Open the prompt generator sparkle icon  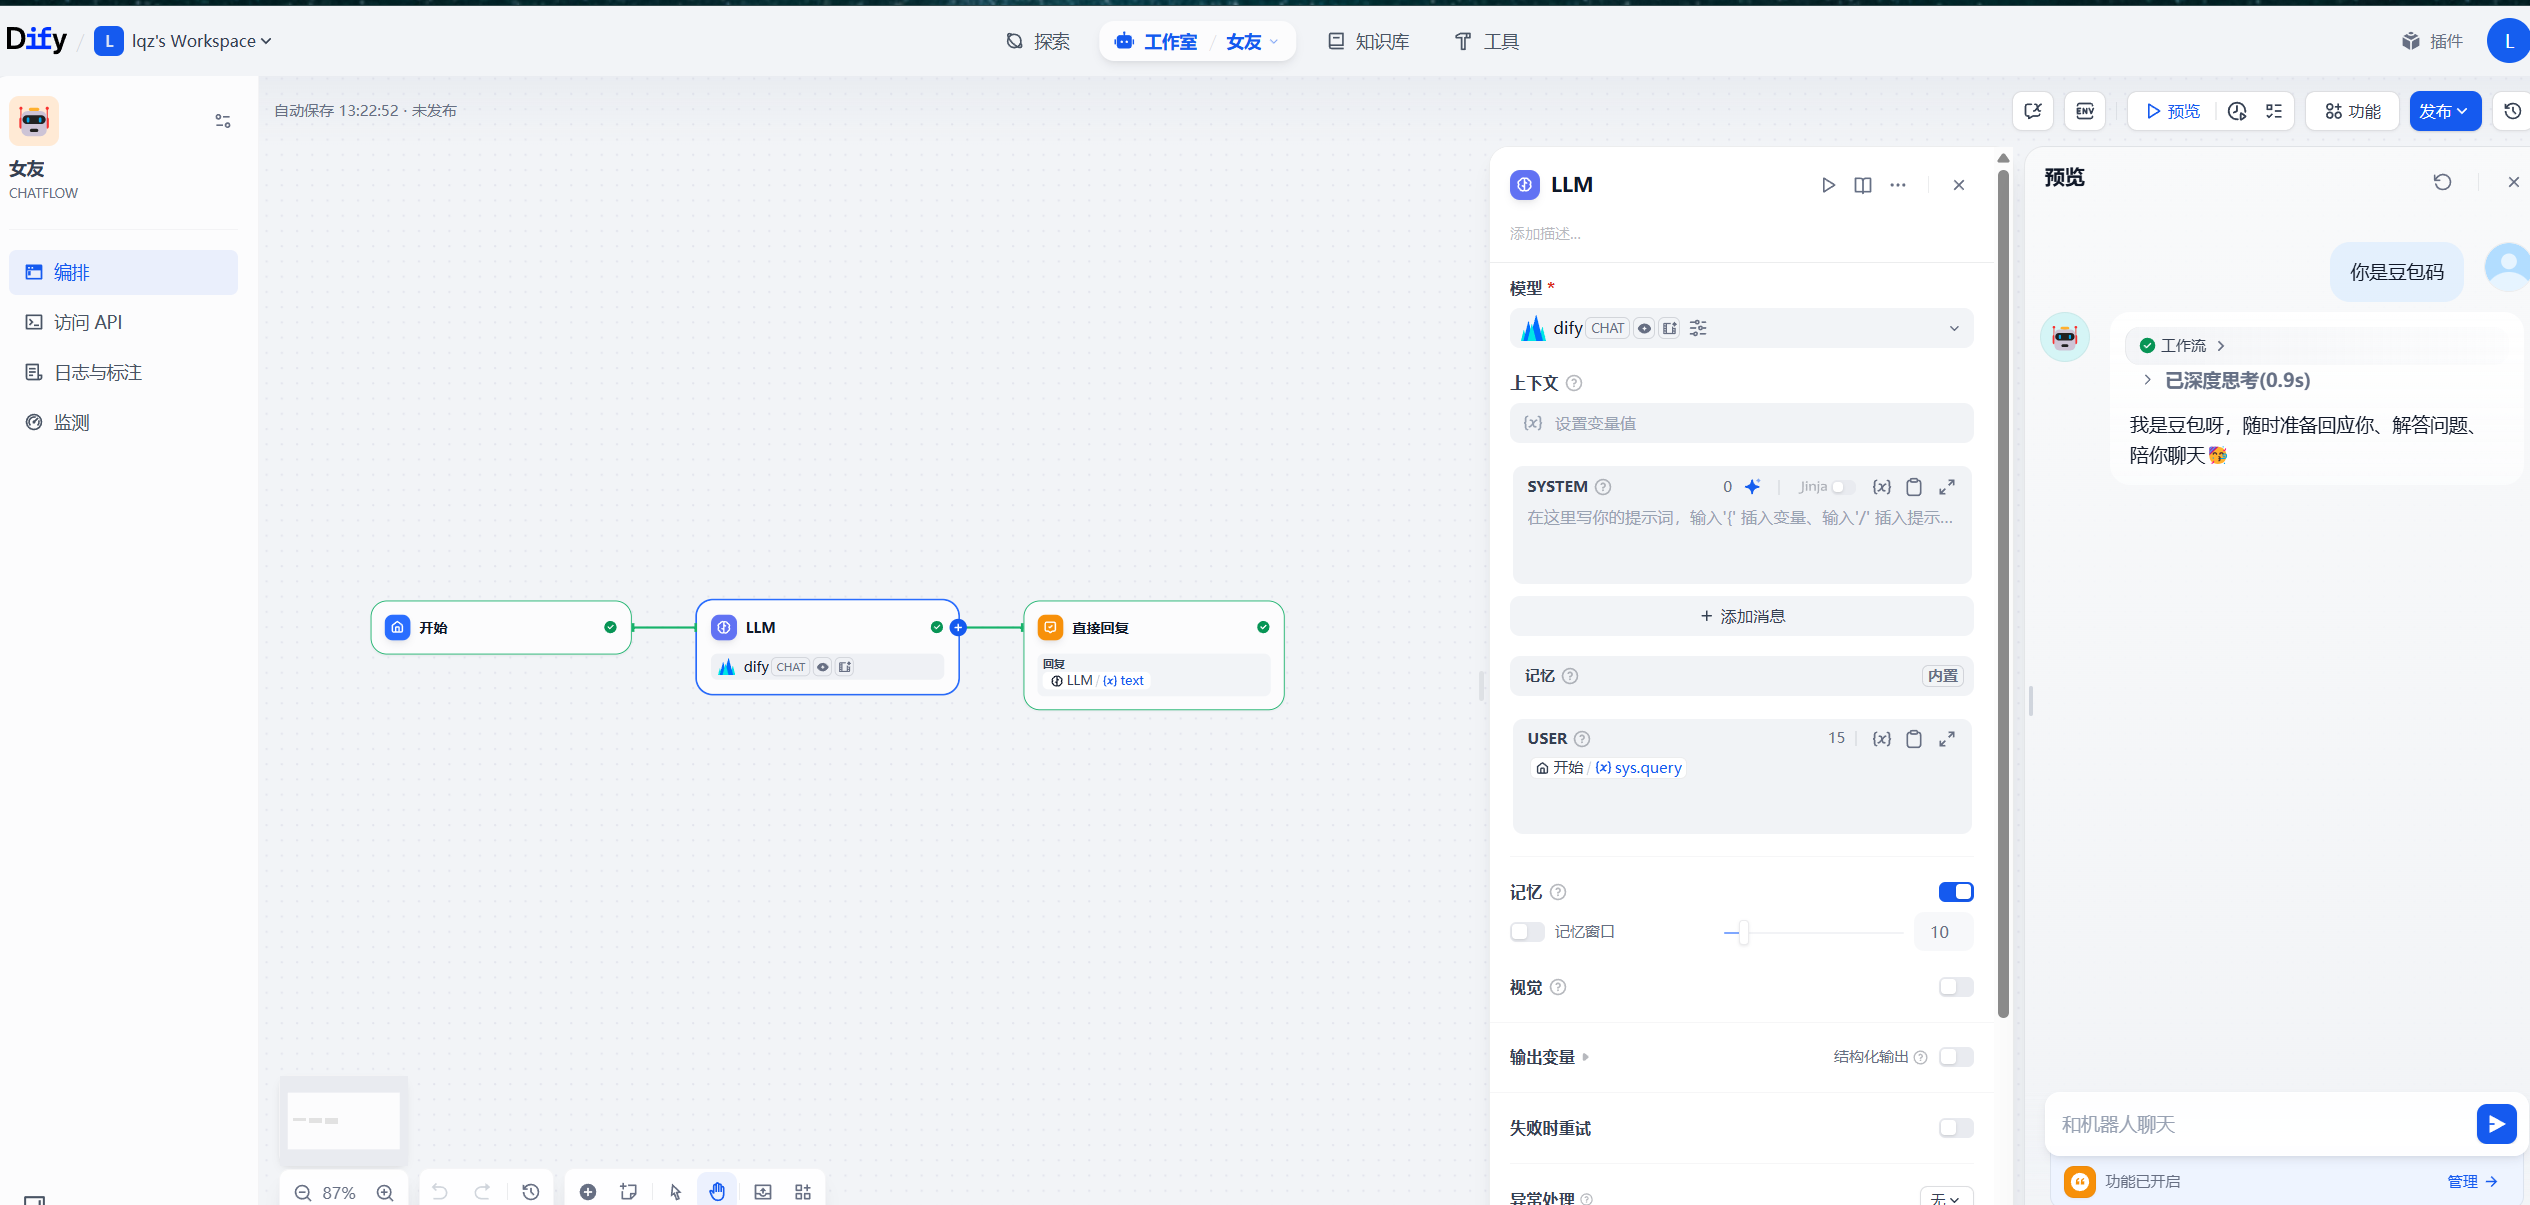pos(1752,487)
